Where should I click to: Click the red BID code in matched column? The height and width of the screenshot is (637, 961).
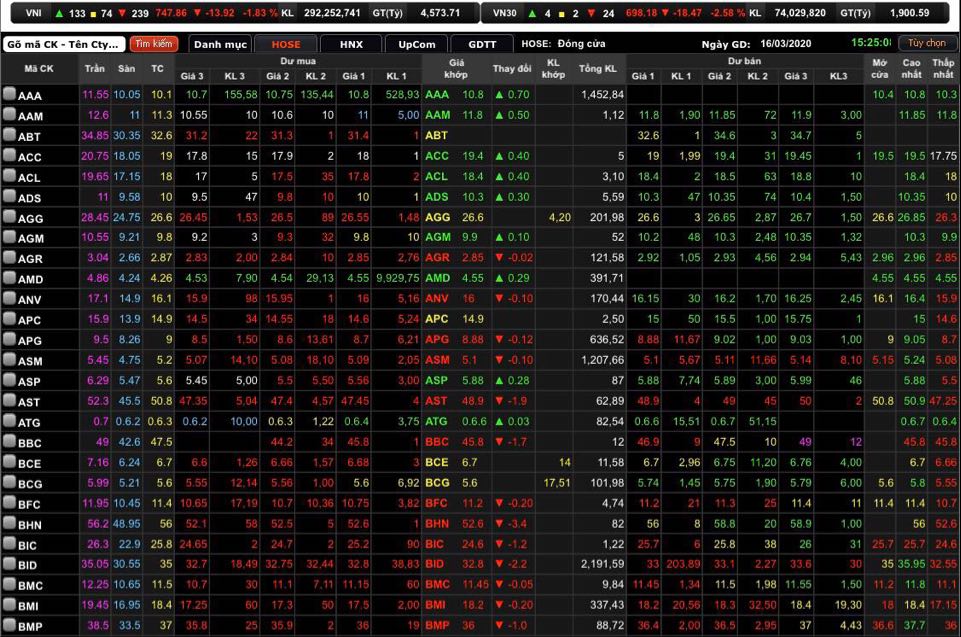click(x=435, y=564)
